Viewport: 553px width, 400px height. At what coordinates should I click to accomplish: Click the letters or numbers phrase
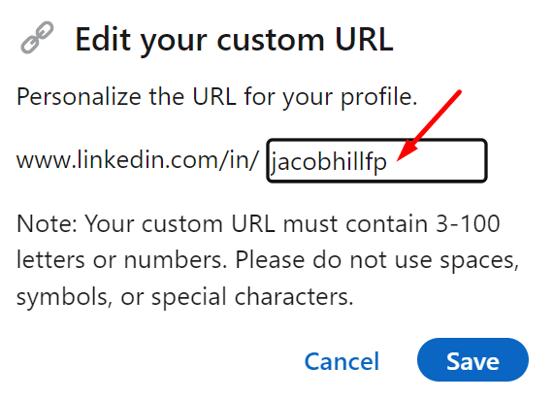click(121, 260)
